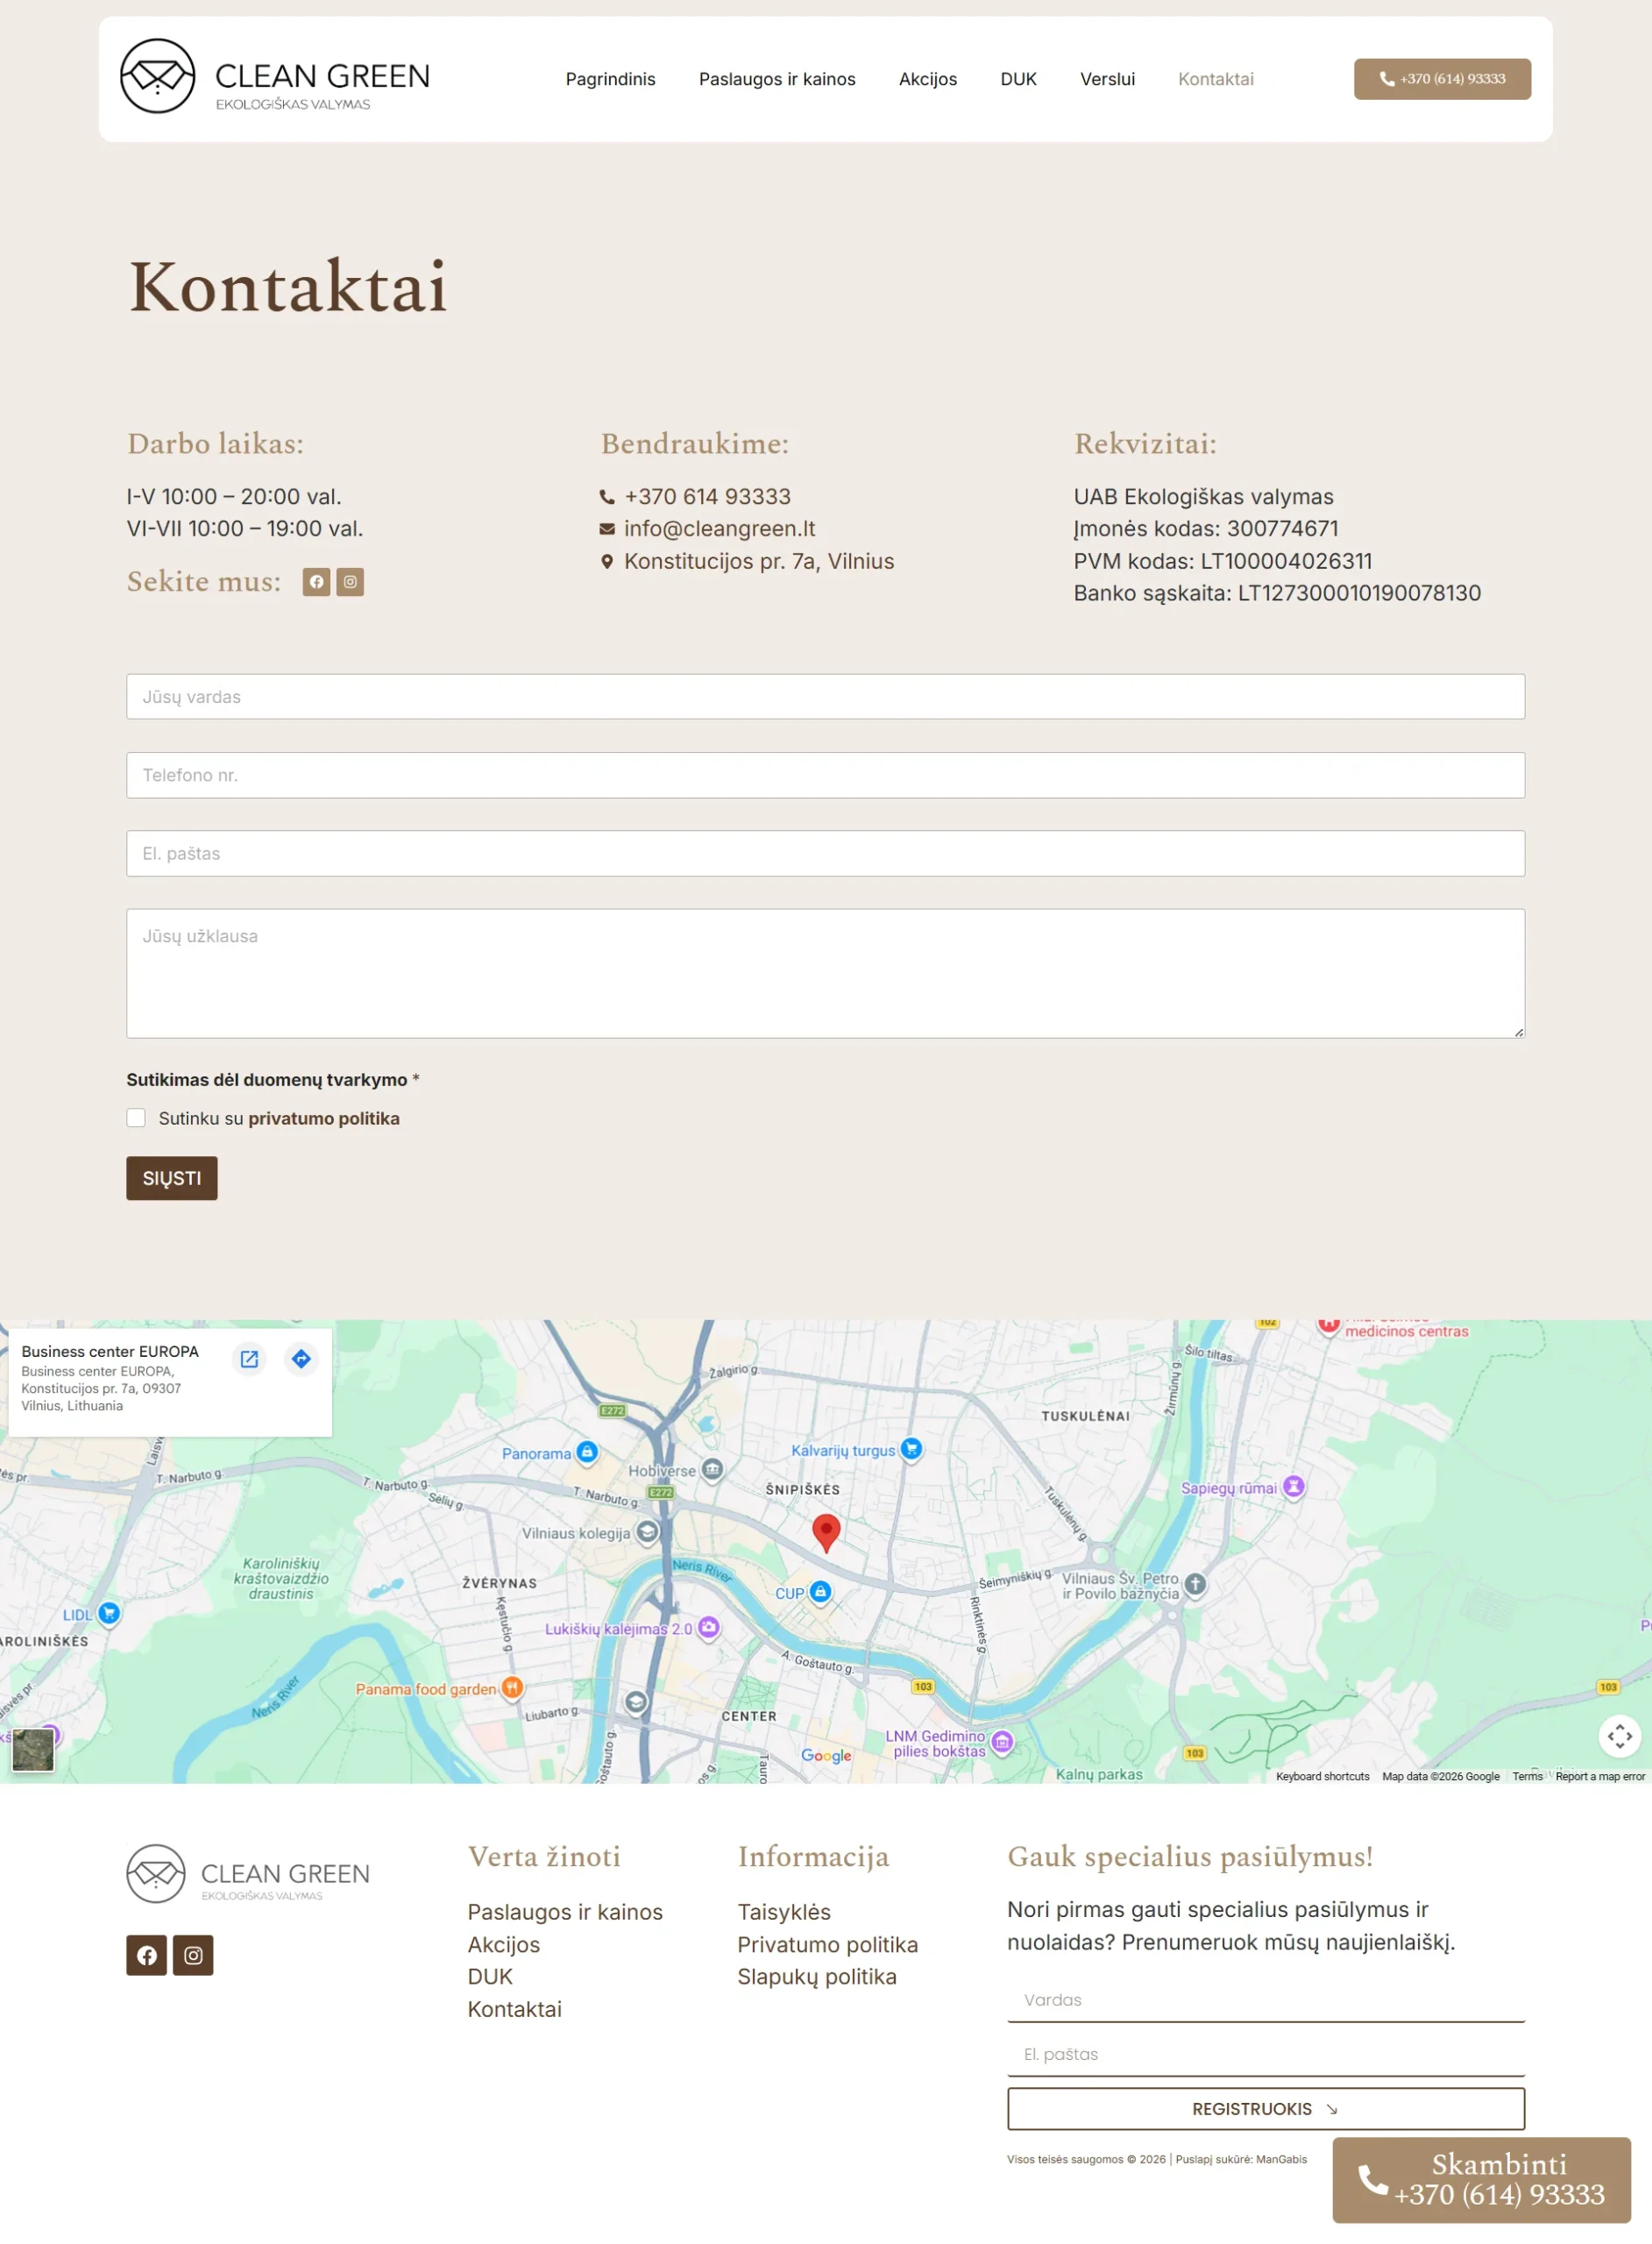
Task: Open Instagram icon beside Sekite mus
Action: click(350, 582)
